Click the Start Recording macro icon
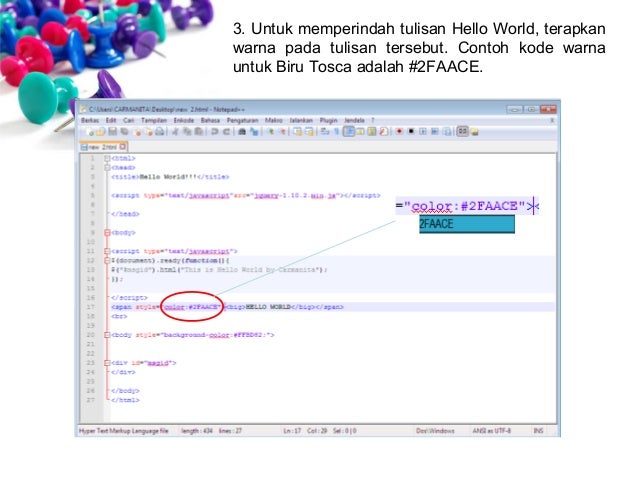The image size is (638, 479). click(399, 131)
